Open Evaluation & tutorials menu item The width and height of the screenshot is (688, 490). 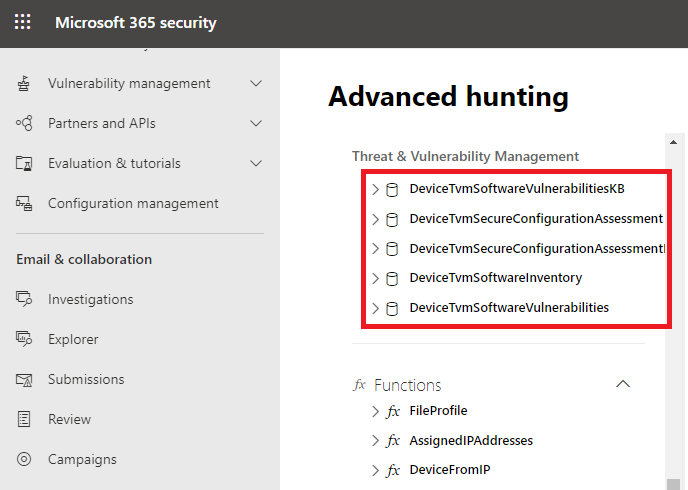tap(114, 163)
